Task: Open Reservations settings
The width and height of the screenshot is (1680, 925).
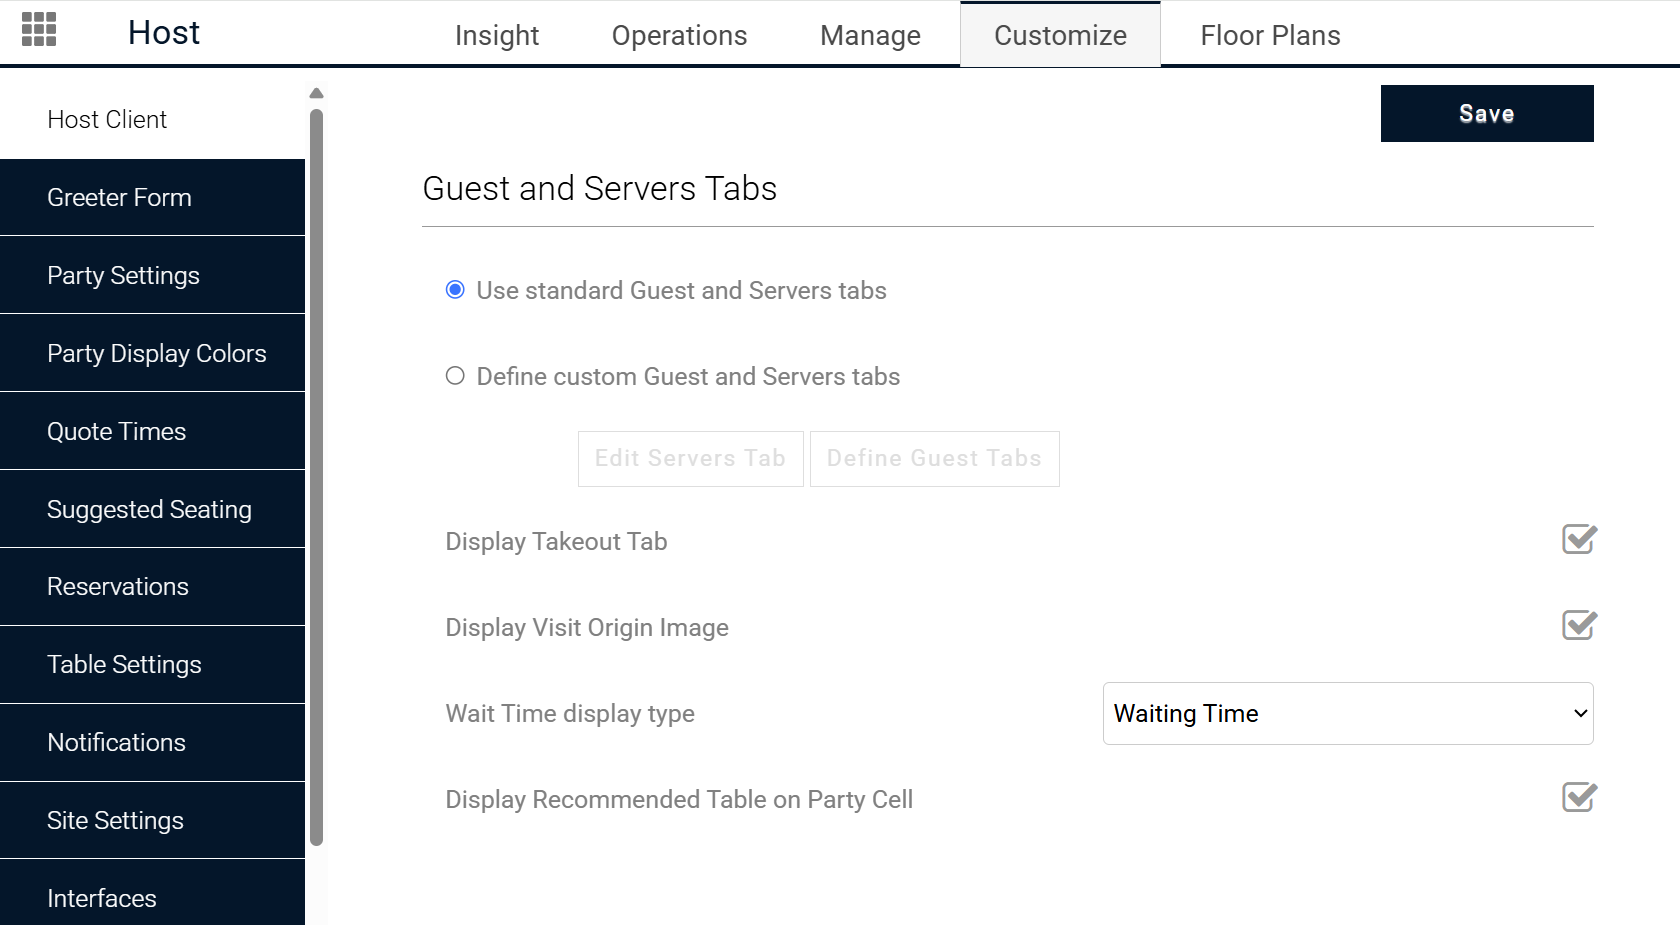Action: click(x=152, y=587)
